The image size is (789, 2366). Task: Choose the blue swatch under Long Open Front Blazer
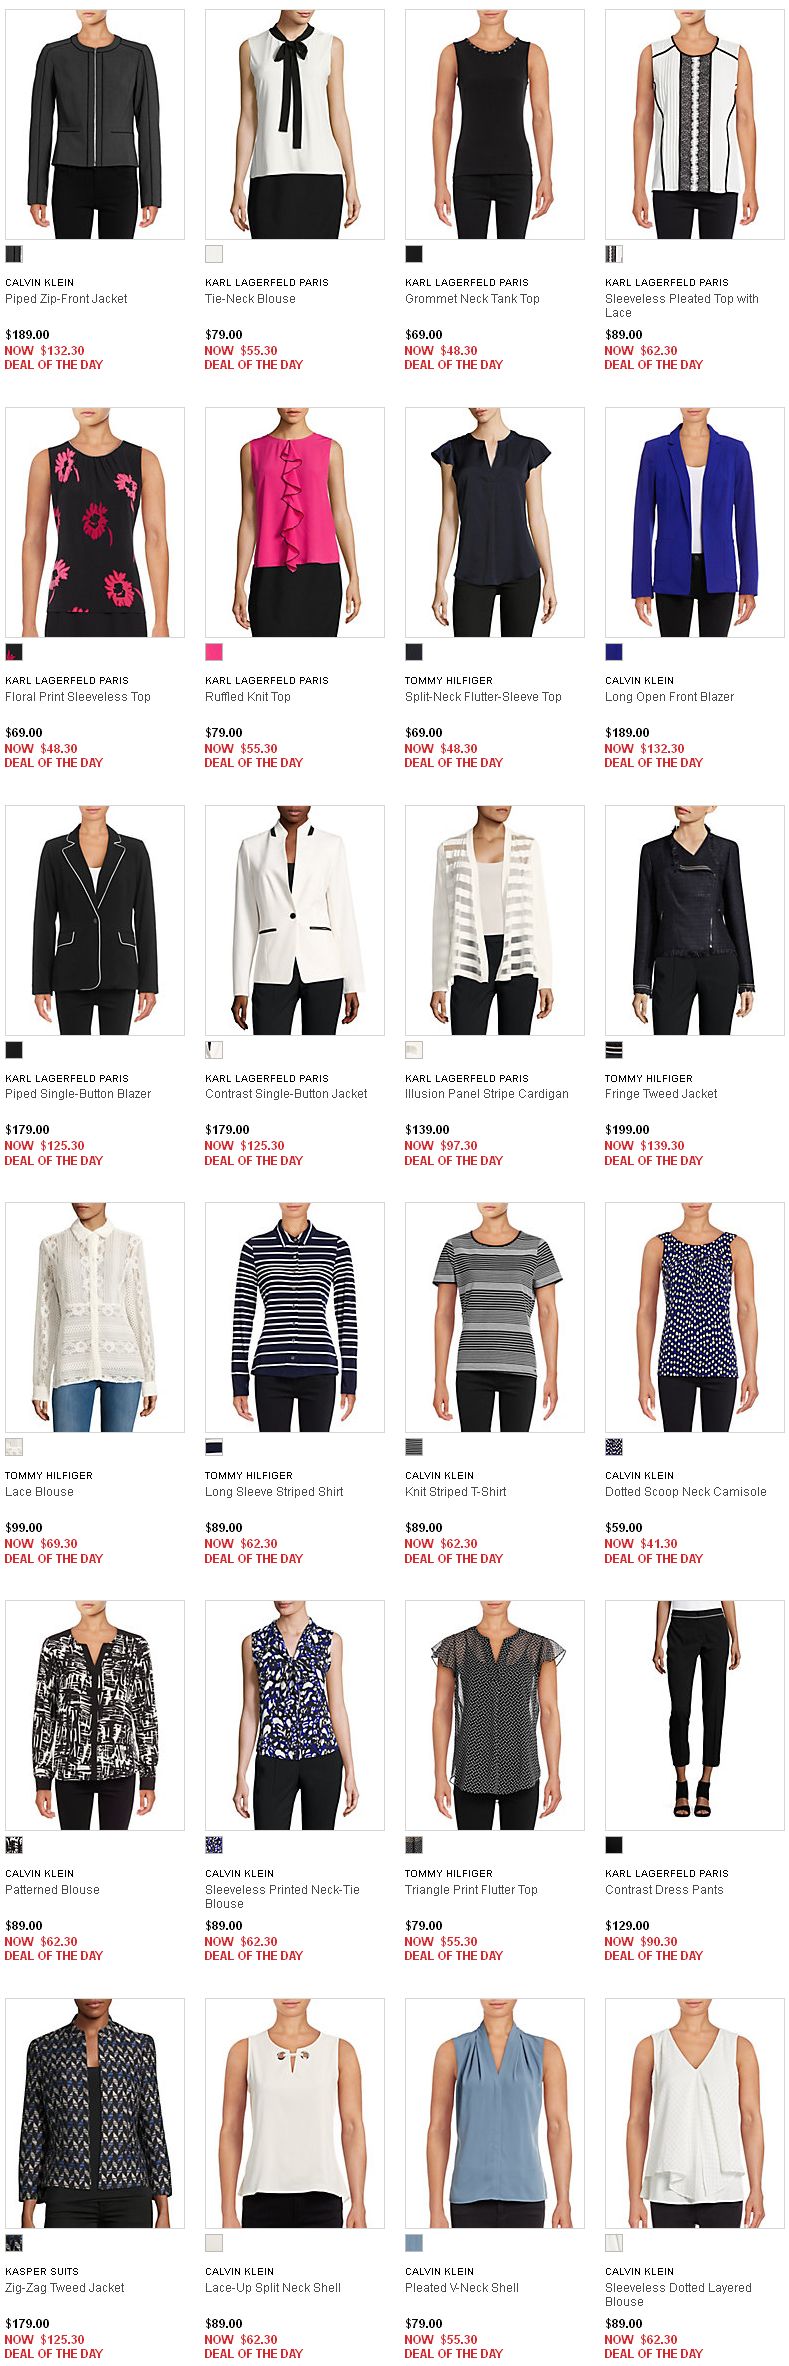614,652
